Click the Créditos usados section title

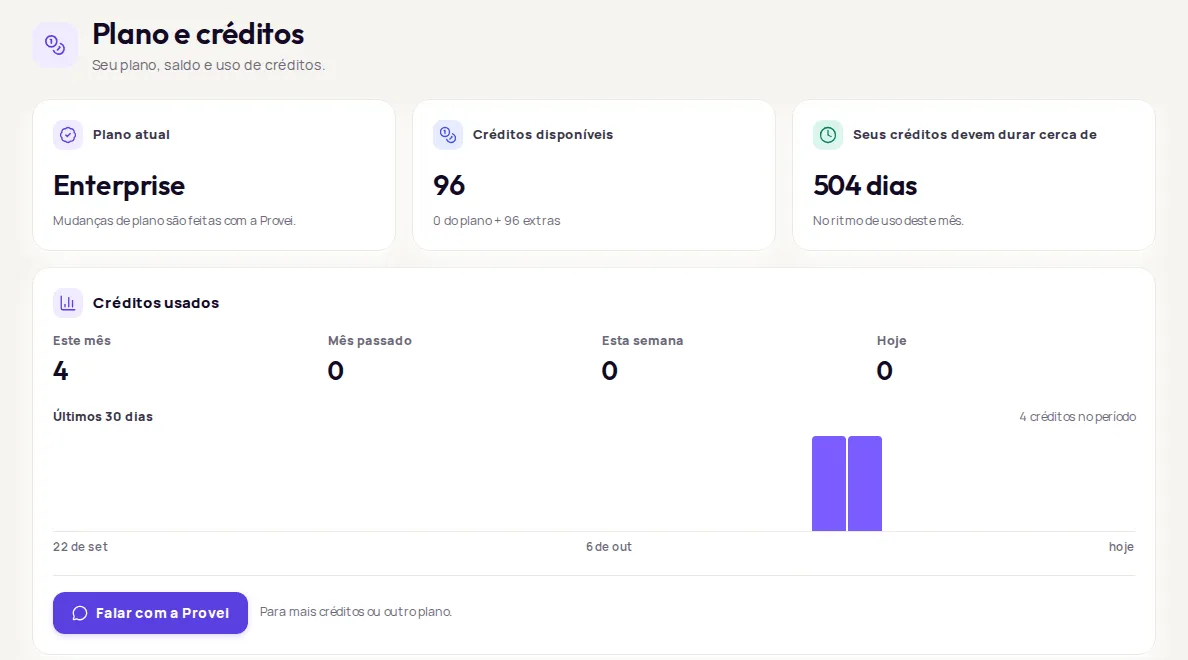pyautogui.click(x=155, y=303)
